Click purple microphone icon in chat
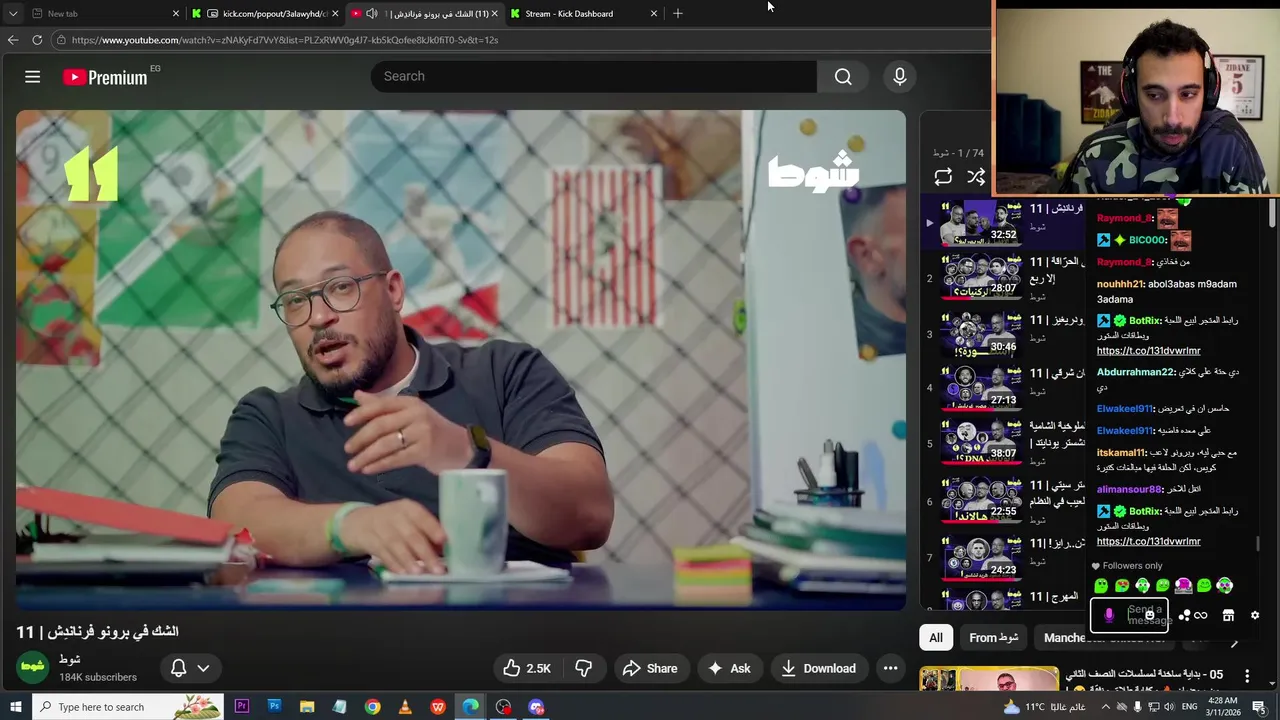The width and height of the screenshot is (1280, 720). (1108, 616)
